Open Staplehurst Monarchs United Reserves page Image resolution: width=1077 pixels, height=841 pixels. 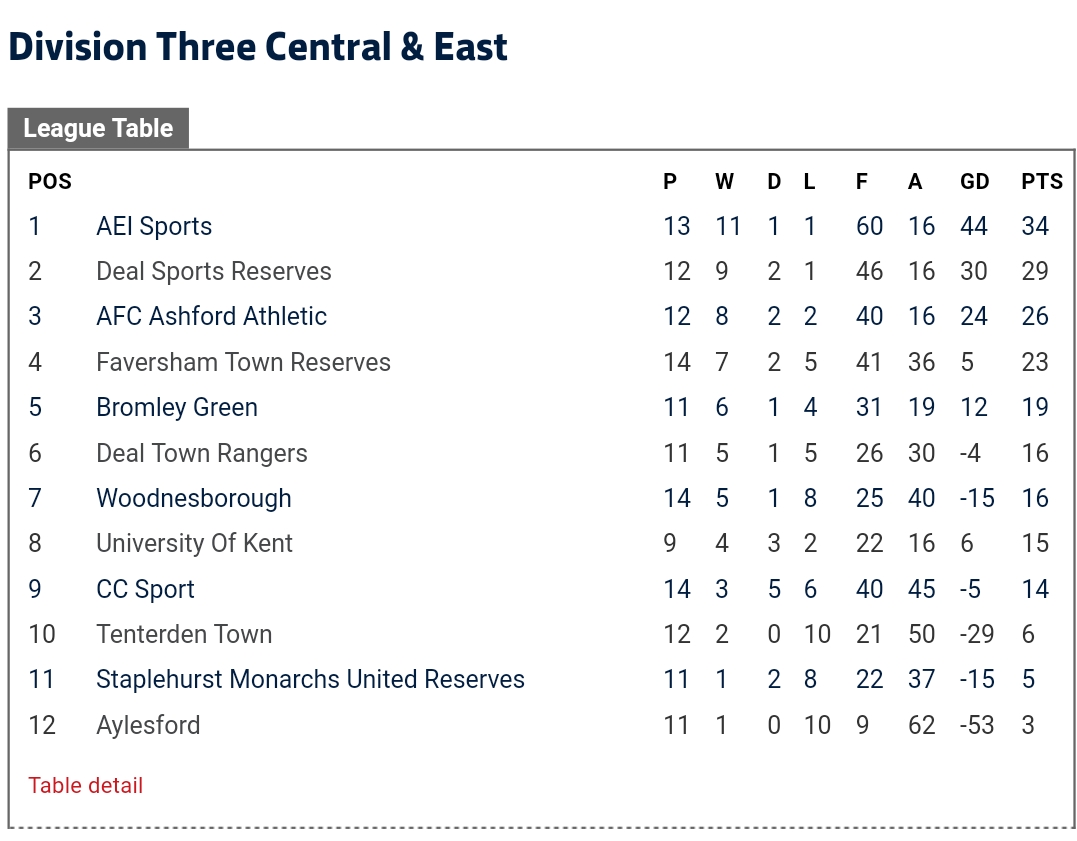tap(310, 680)
